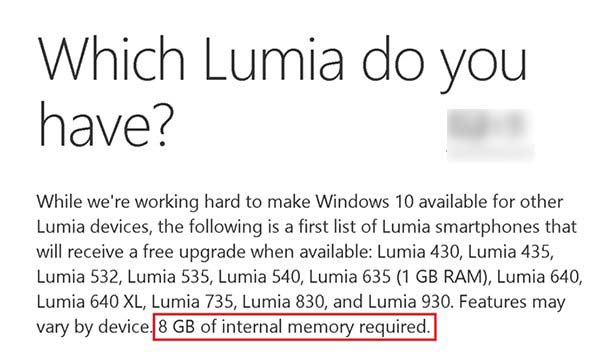The height and width of the screenshot is (364, 600).
Task: Click the words "free upgrade" in the paragraph
Action: [x=194, y=253]
